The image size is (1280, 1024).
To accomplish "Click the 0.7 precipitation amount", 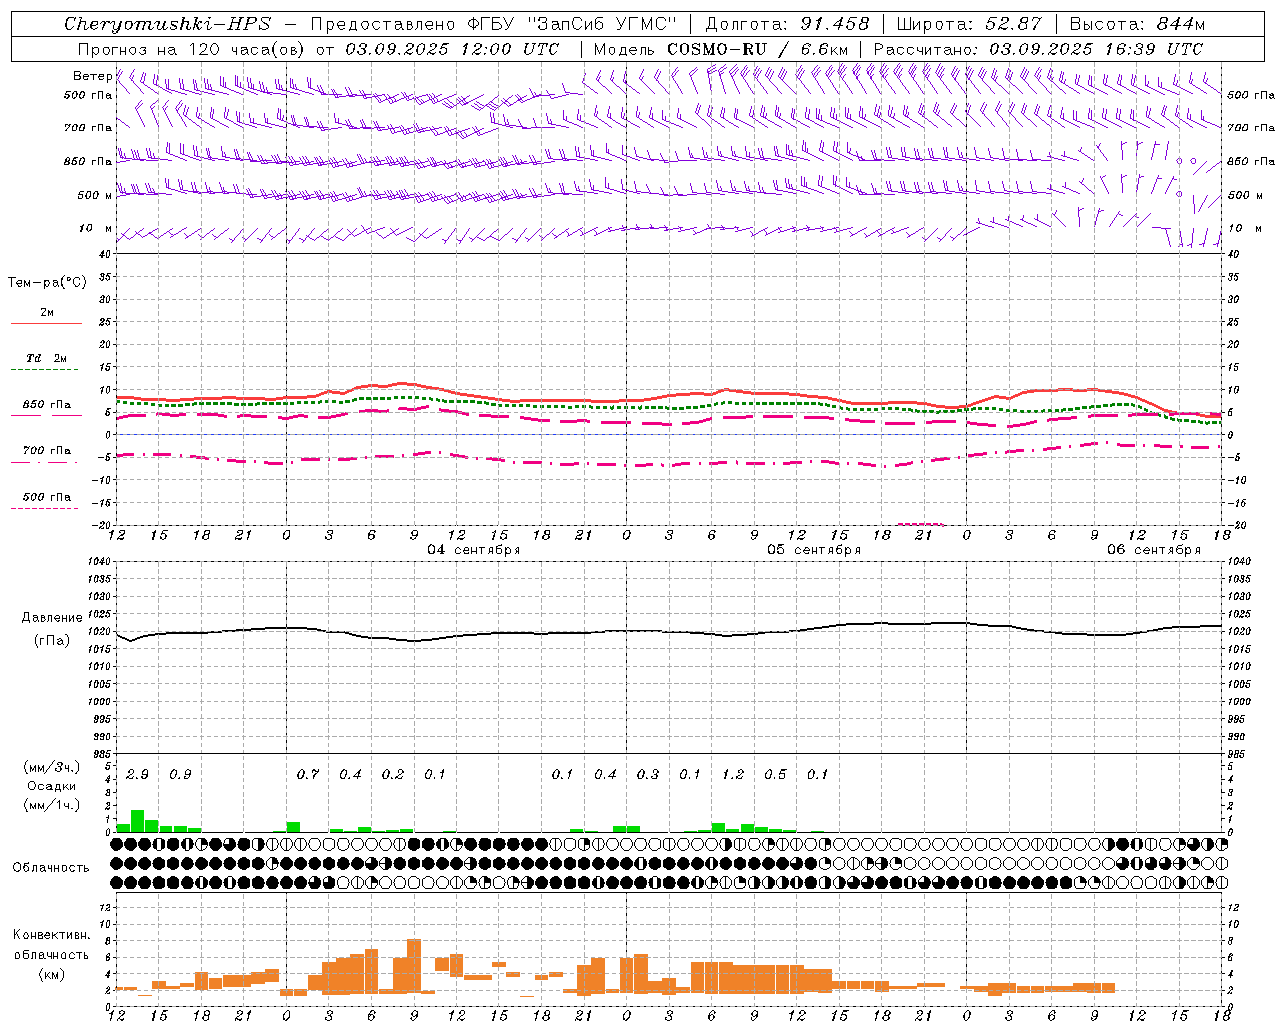I will 308,774.
